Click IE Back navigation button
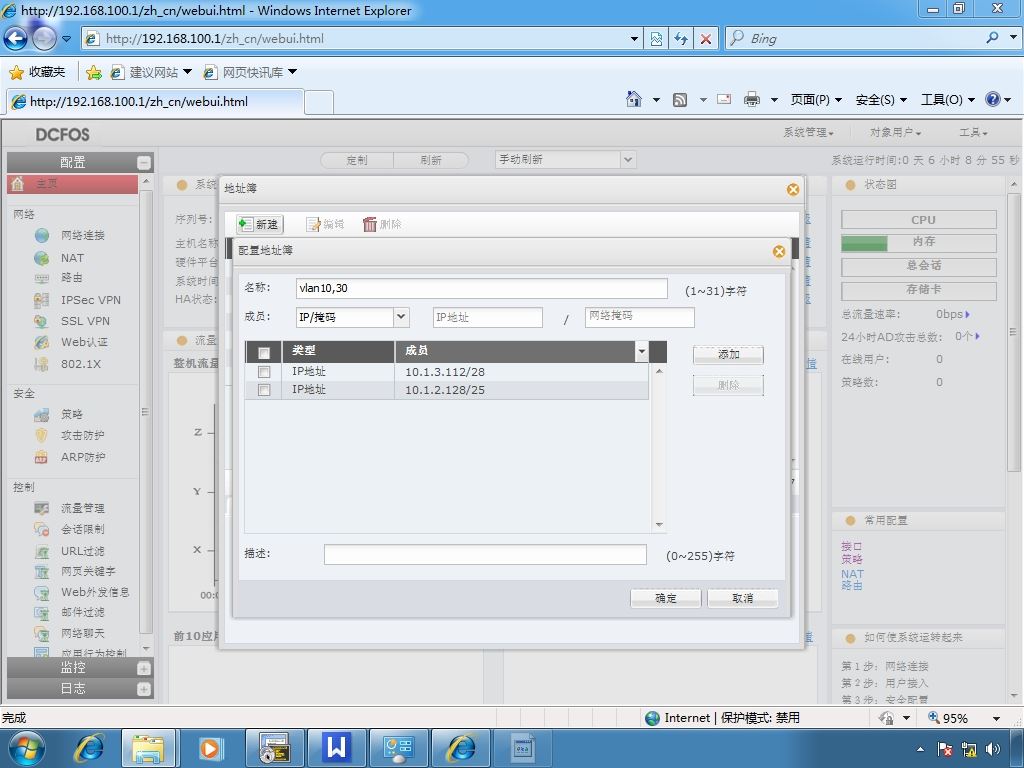 pyautogui.click(x=15, y=39)
